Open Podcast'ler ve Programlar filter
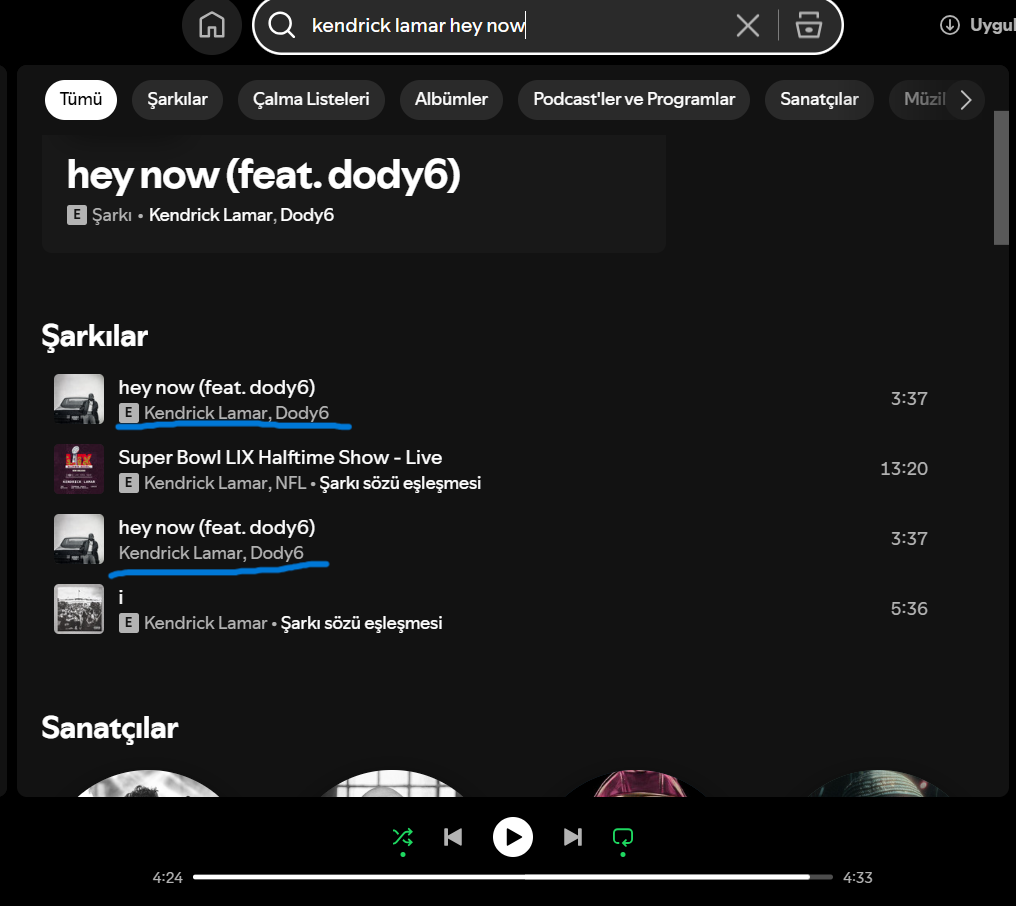1016x906 pixels. pos(634,99)
